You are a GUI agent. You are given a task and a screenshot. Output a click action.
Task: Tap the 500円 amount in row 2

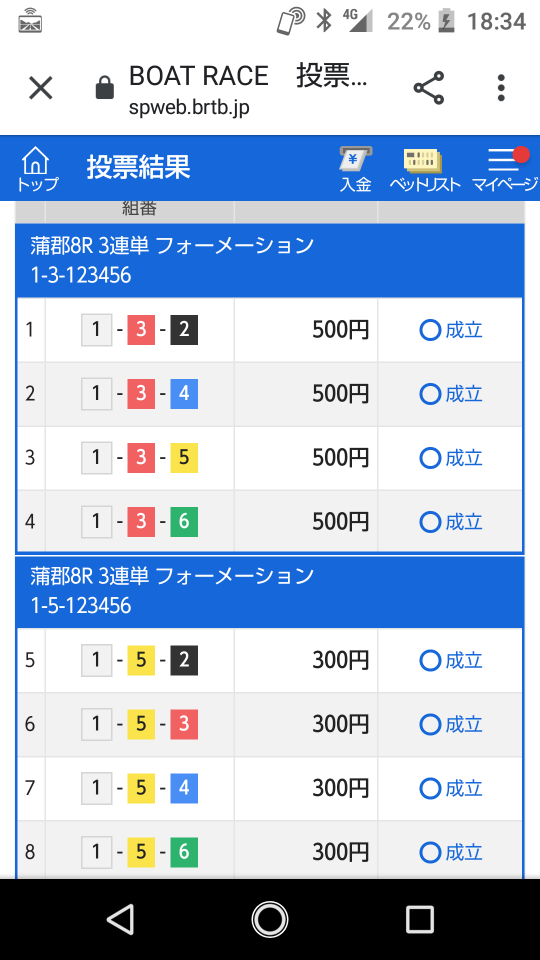340,394
